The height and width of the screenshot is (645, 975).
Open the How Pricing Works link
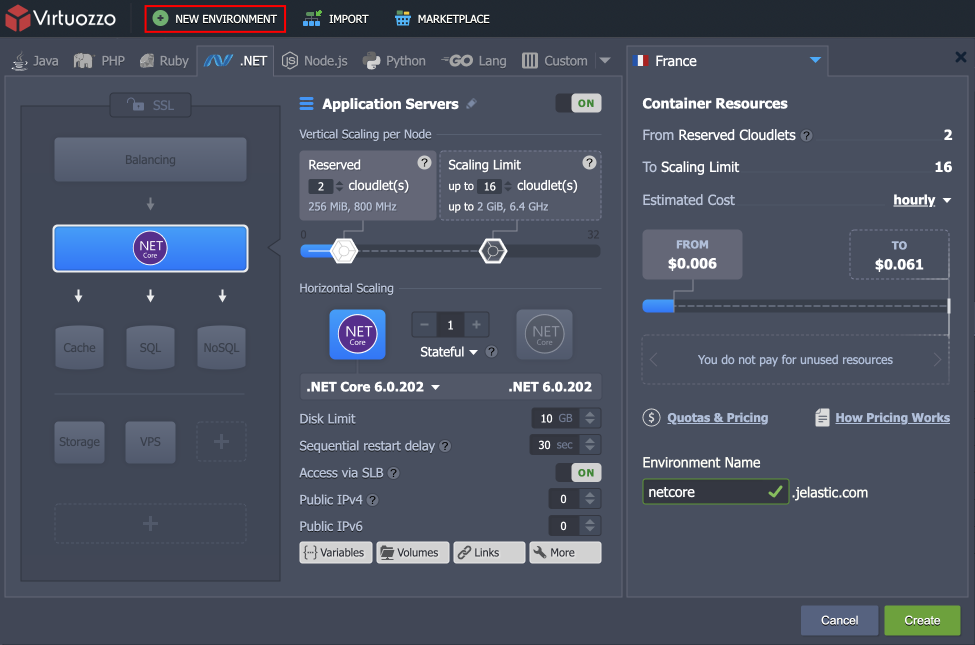891,417
